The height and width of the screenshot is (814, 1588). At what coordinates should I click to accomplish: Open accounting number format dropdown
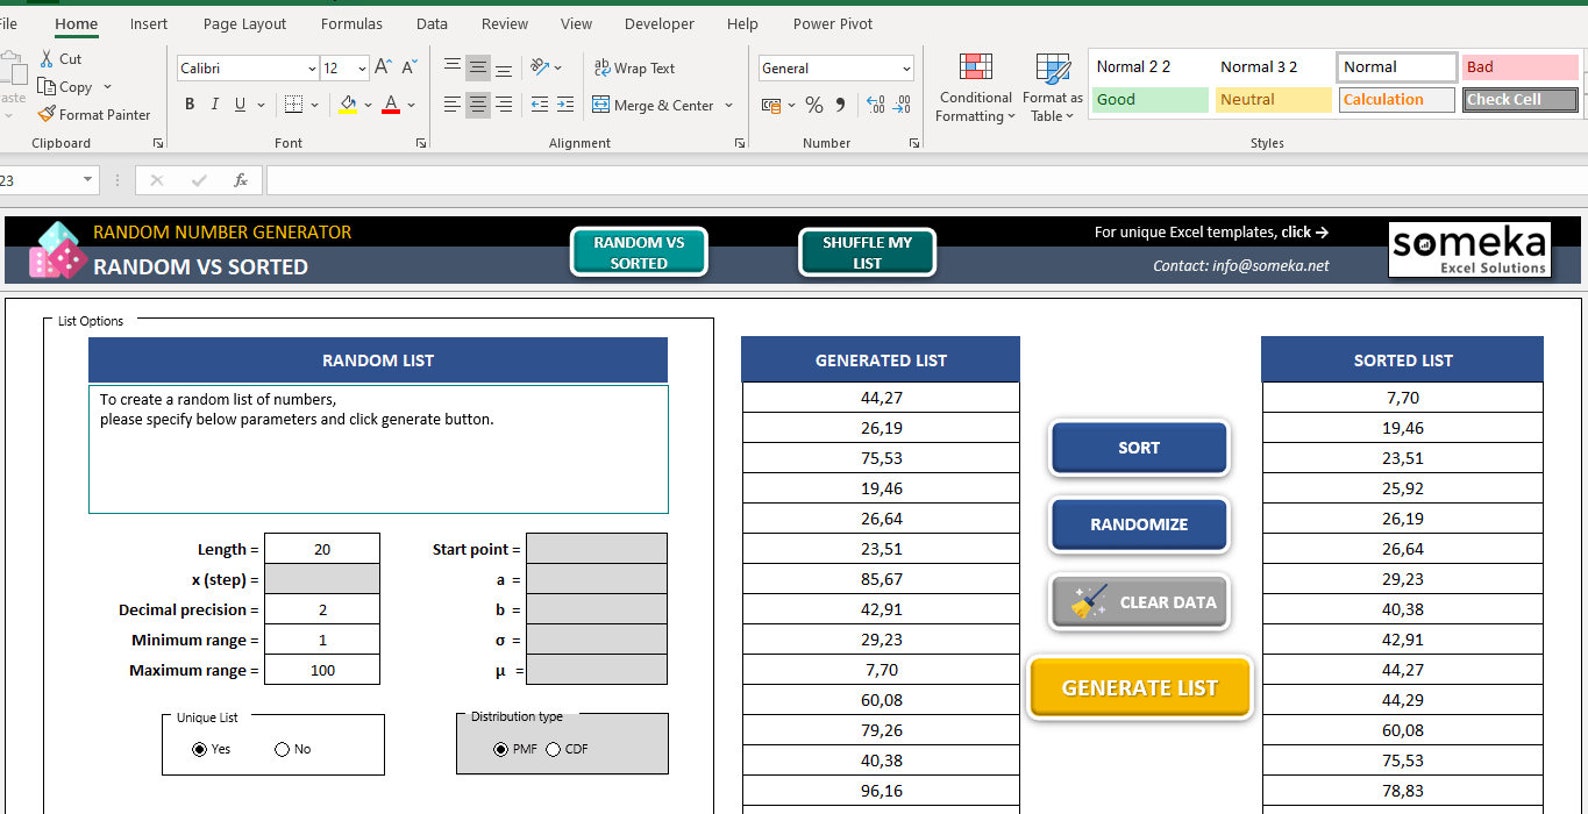pos(791,105)
